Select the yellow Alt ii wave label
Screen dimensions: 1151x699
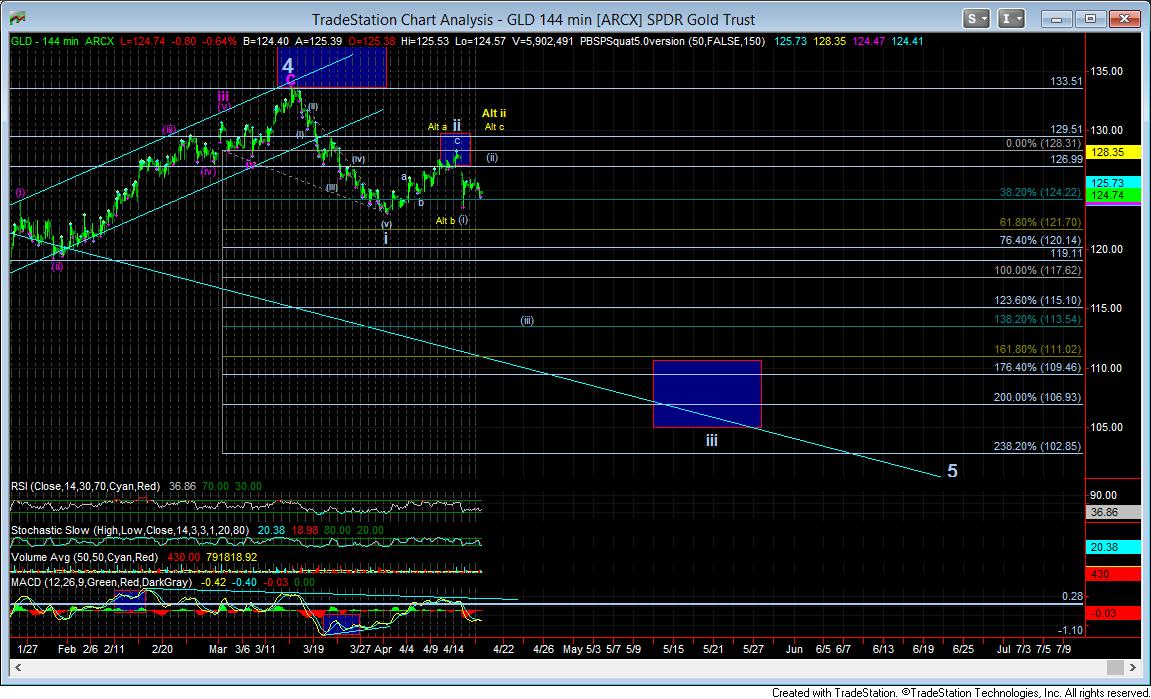(x=493, y=113)
